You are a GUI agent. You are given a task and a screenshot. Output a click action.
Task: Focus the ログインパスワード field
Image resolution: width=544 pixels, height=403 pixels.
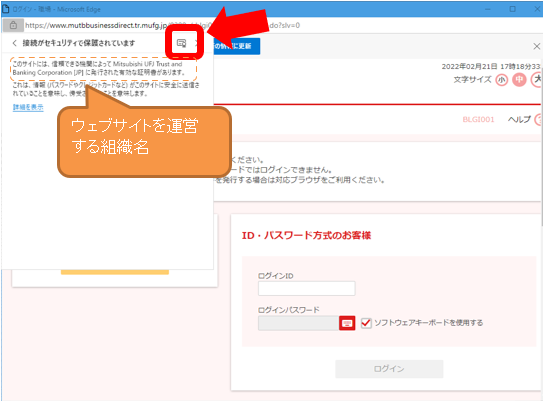(x=298, y=323)
